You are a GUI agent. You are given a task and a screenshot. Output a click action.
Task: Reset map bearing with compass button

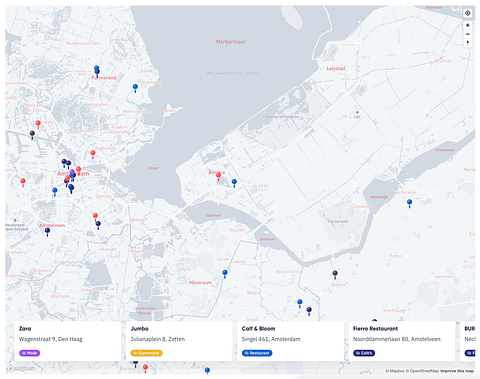click(468, 43)
